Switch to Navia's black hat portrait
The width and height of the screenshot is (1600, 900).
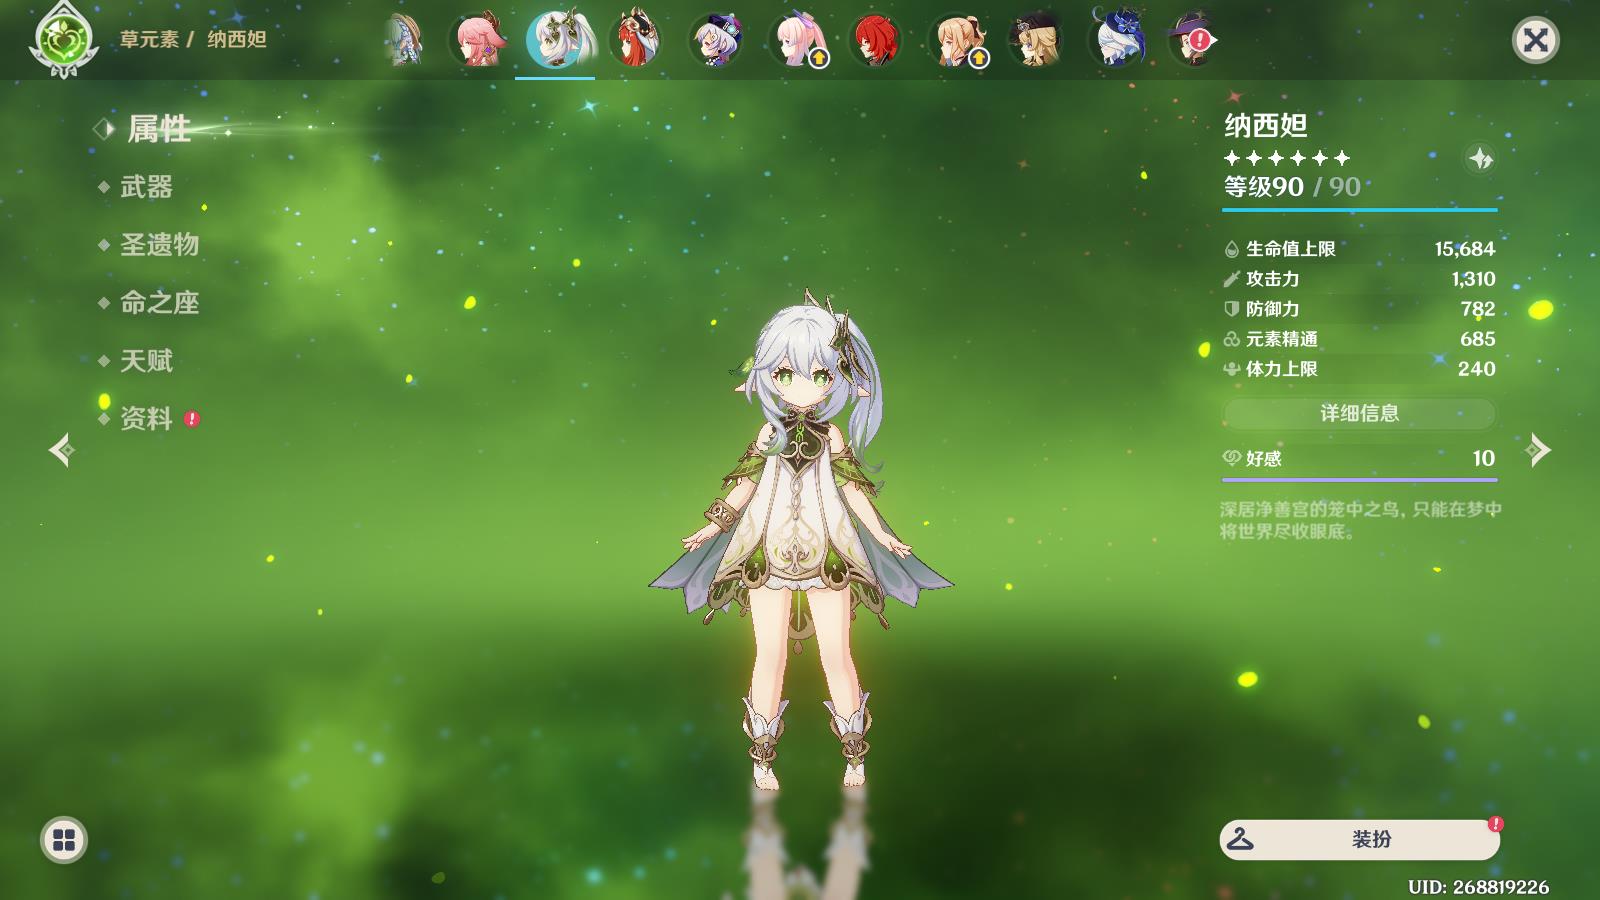tap(1037, 41)
